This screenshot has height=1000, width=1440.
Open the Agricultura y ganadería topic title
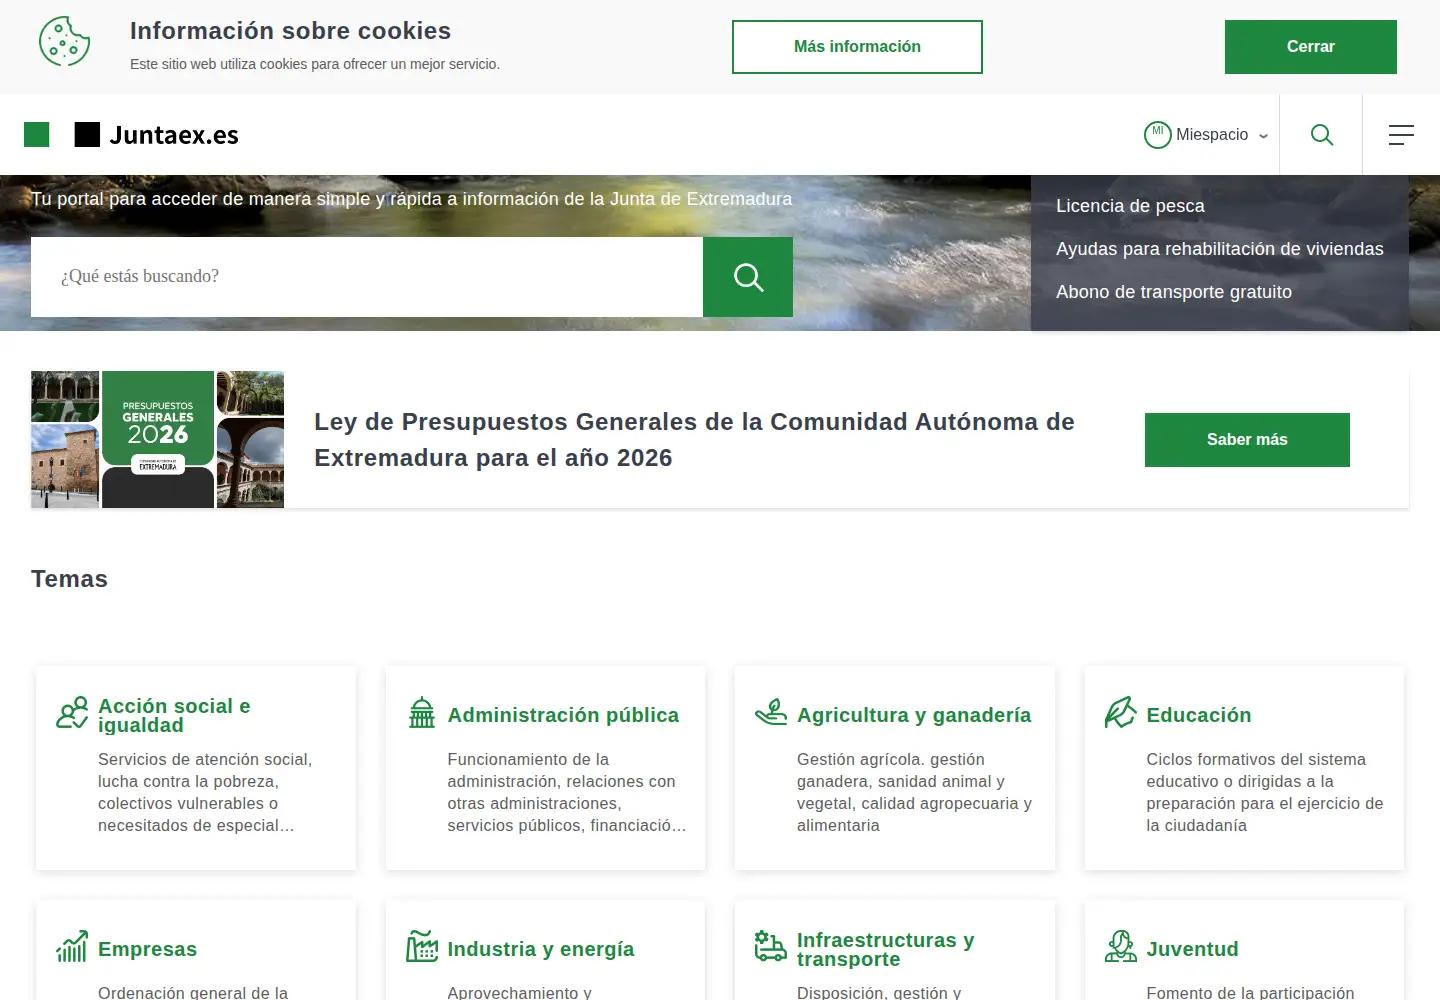click(914, 715)
